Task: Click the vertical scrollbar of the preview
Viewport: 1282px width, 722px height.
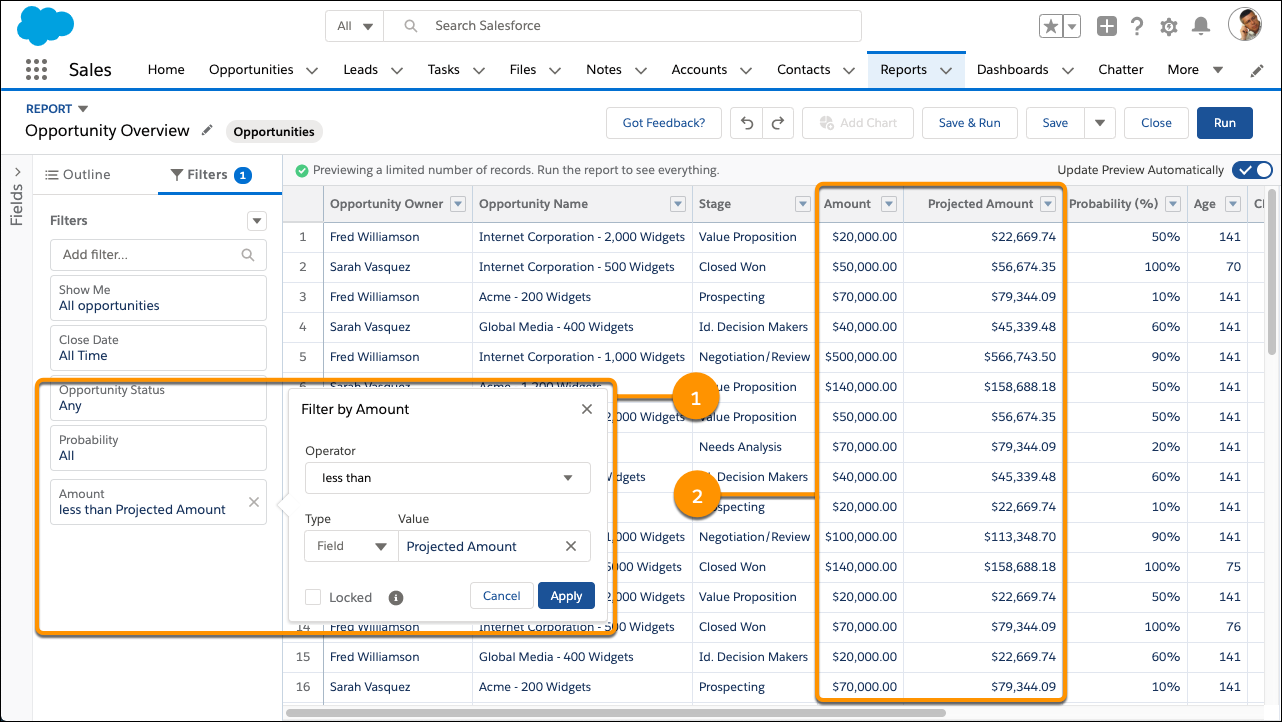Action: 1272,270
